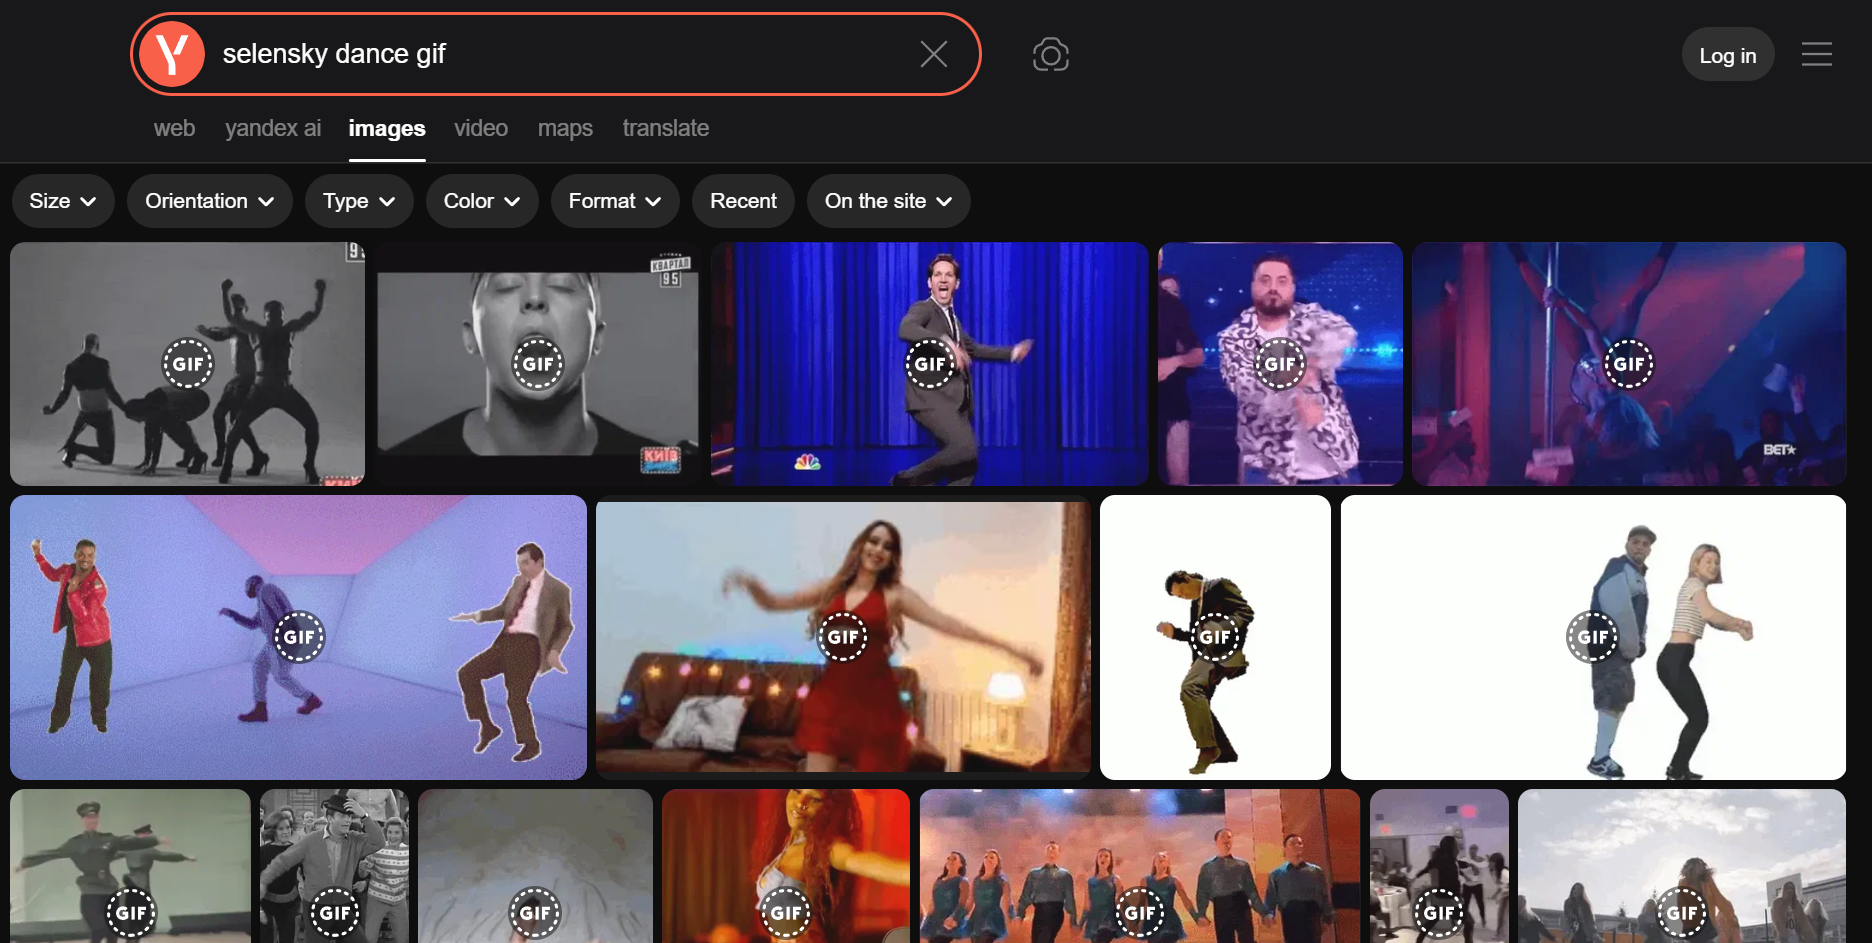
Task: Clear the search query with the X
Action: (934, 54)
